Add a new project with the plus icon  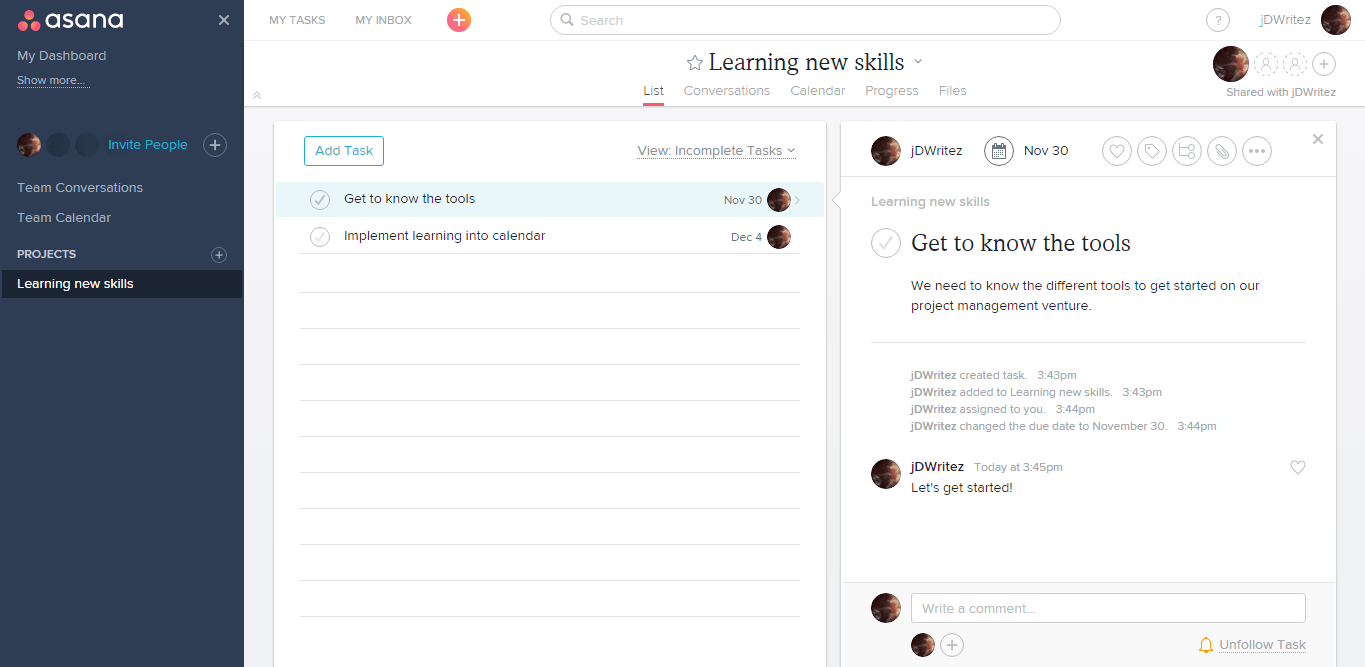point(219,255)
